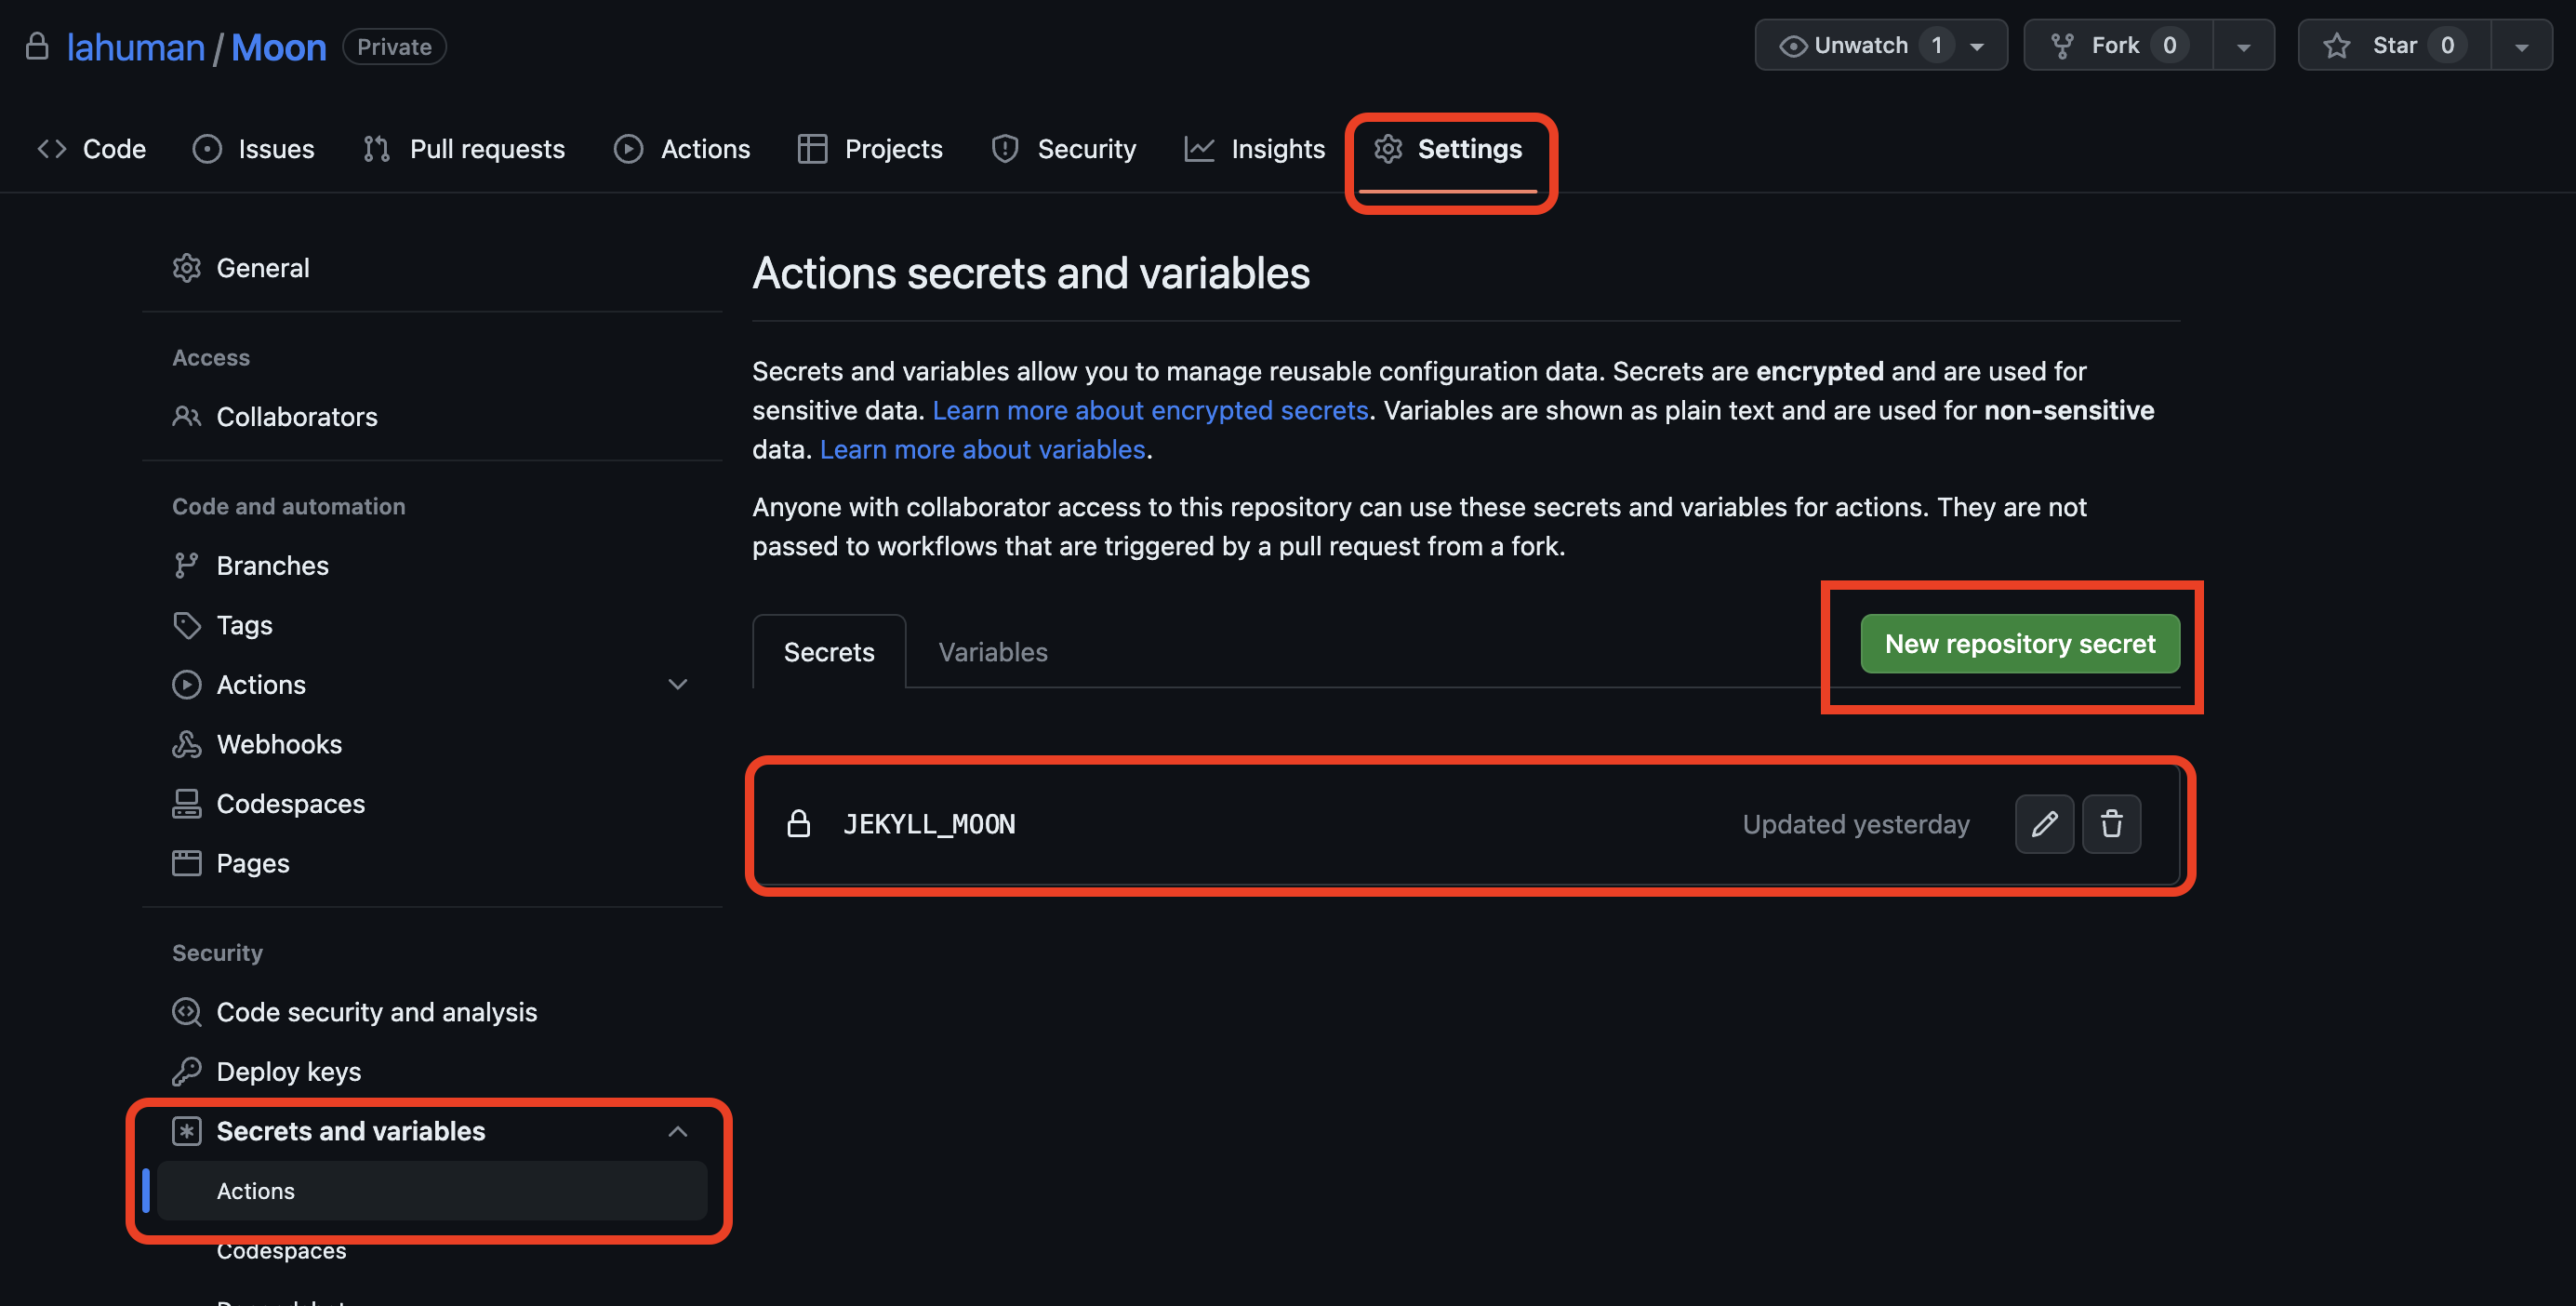Open the dropdown arrow next to Fork

[2243, 47]
